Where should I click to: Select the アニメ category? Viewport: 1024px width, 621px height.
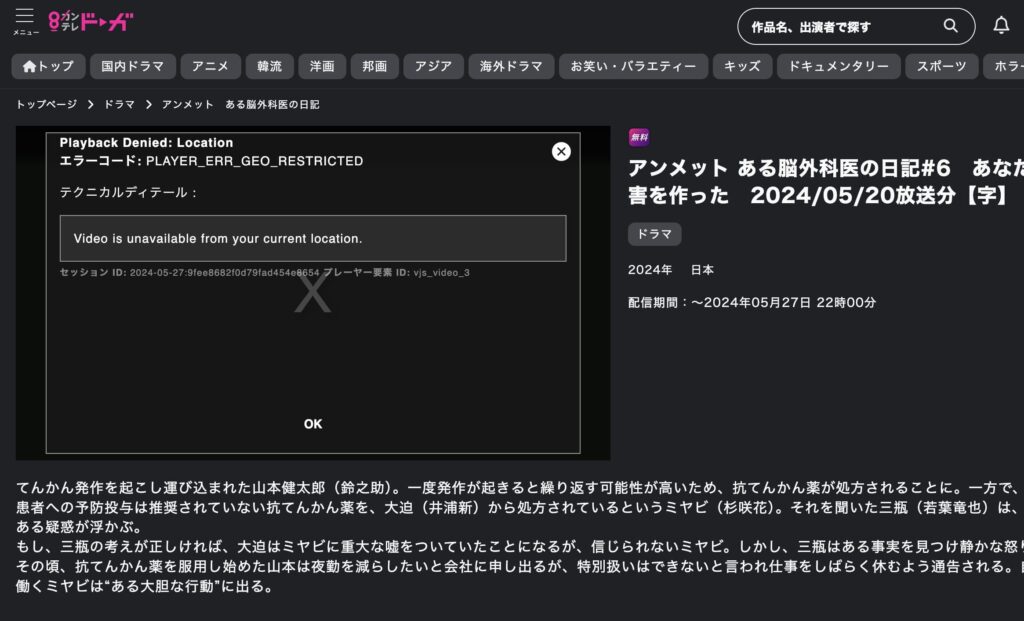(210, 66)
